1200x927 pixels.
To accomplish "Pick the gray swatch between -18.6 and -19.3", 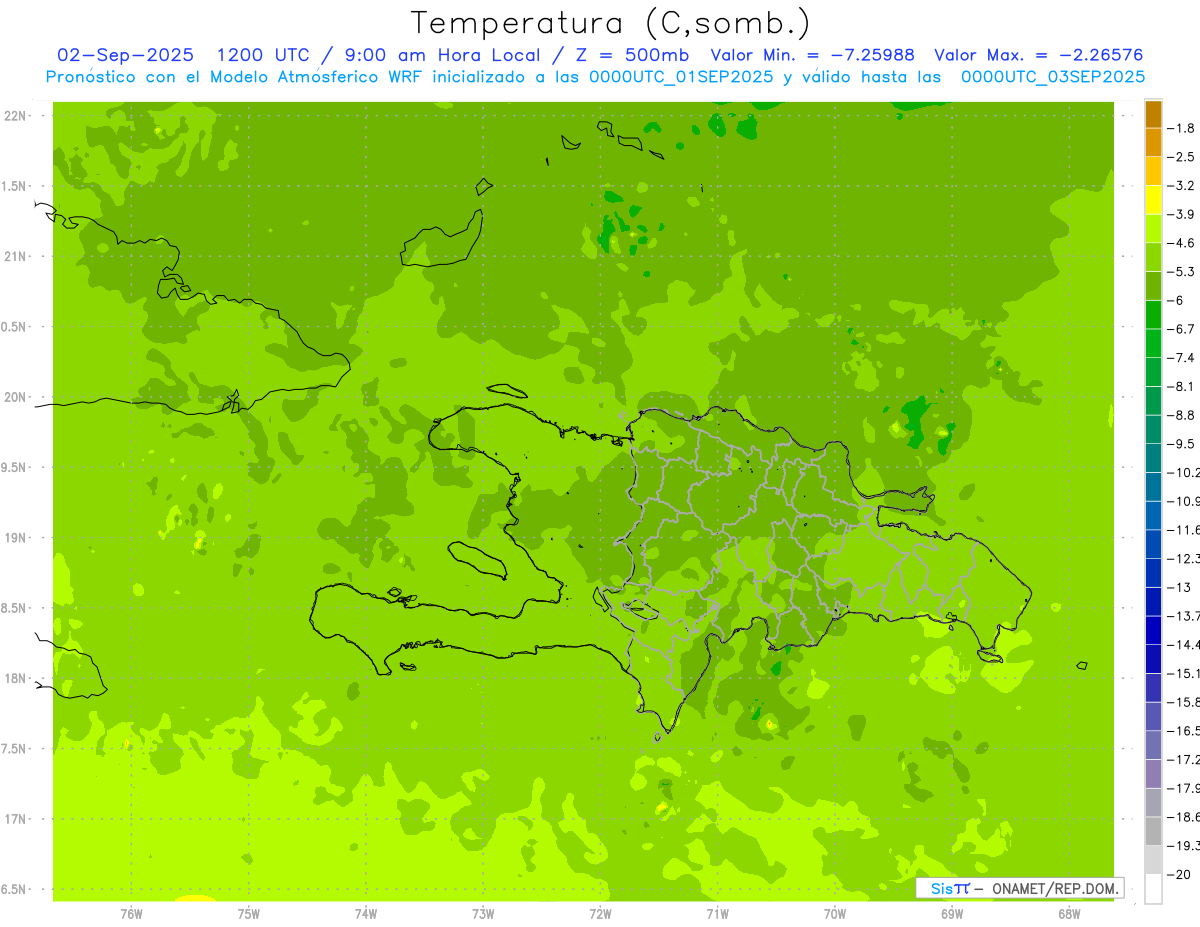I will tap(1153, 832).
